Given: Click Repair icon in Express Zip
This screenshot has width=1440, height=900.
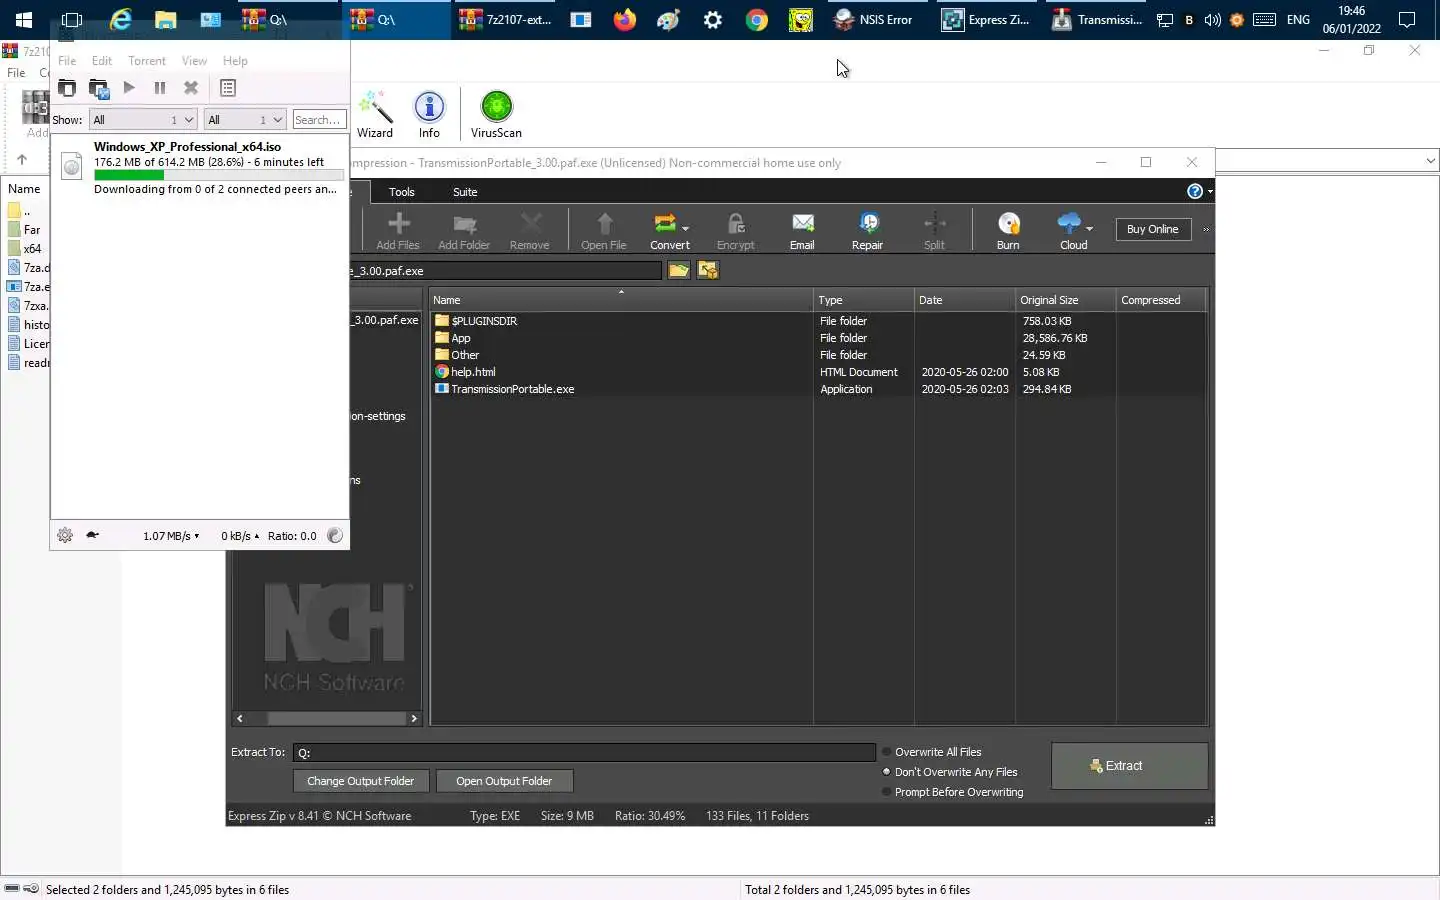Looking at the screenshot, I should tap(867, 231).
